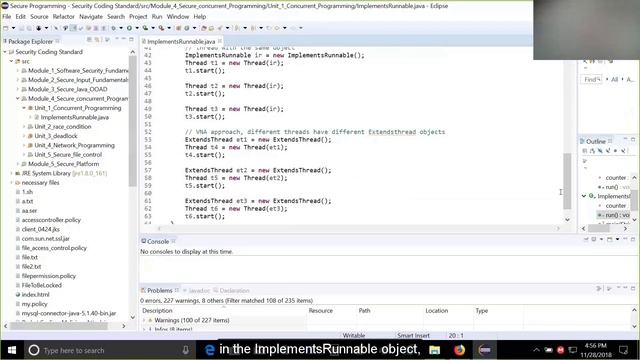This screenshot has height=360, width=640.
Task: Click the Eclipse taskbar icon
Action: point(484,350)
